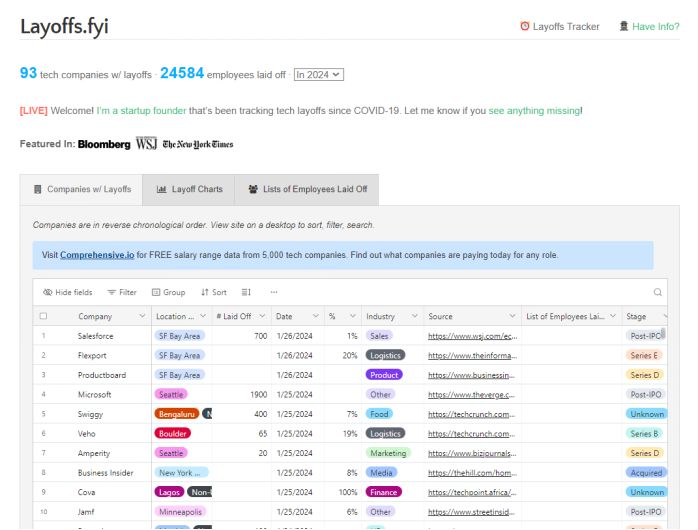Open the more options ellipsis menu
This screenshot has height=530, width=698.
click(x=274, y=292)
